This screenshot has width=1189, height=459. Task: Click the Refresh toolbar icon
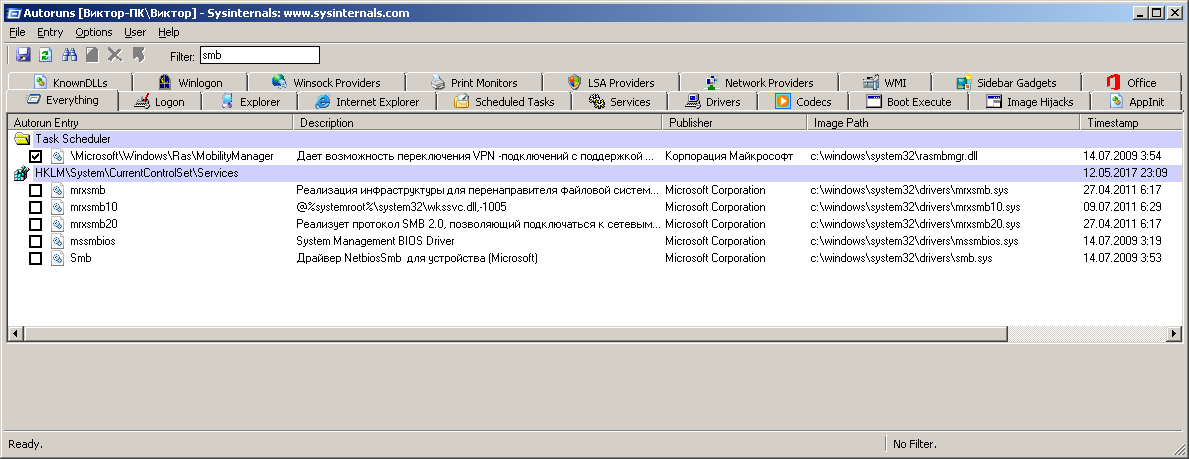coord(45,55)
